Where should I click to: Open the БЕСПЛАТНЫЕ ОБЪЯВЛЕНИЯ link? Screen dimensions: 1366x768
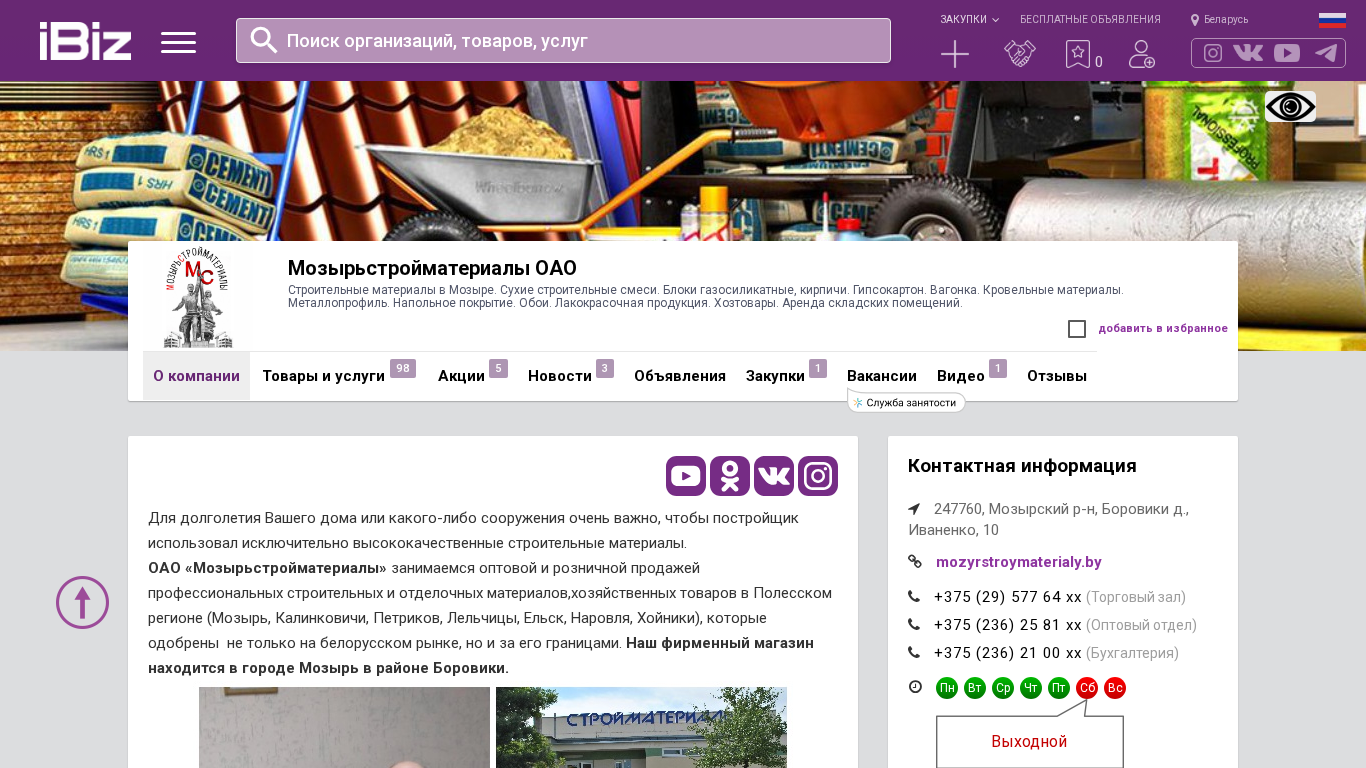[1090, 20]
